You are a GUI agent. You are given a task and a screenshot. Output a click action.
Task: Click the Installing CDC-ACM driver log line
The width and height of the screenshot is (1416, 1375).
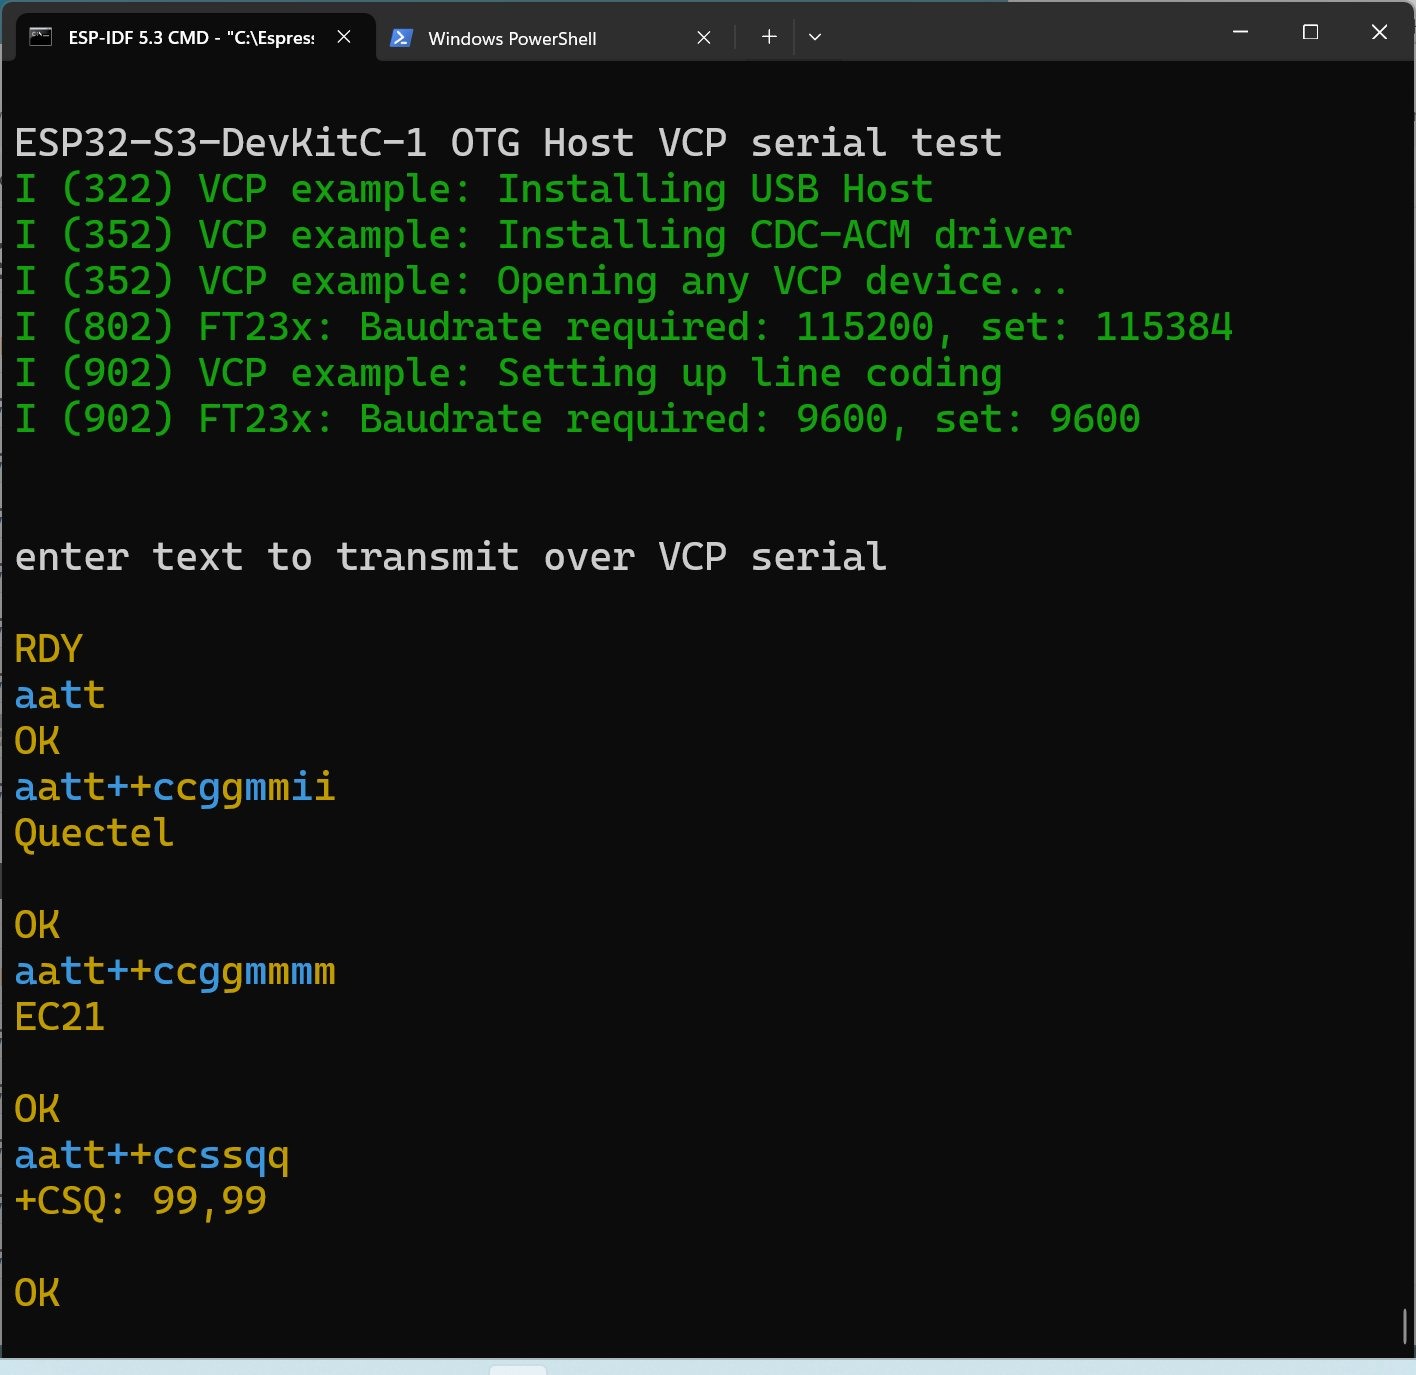click(x=543, y=235)
